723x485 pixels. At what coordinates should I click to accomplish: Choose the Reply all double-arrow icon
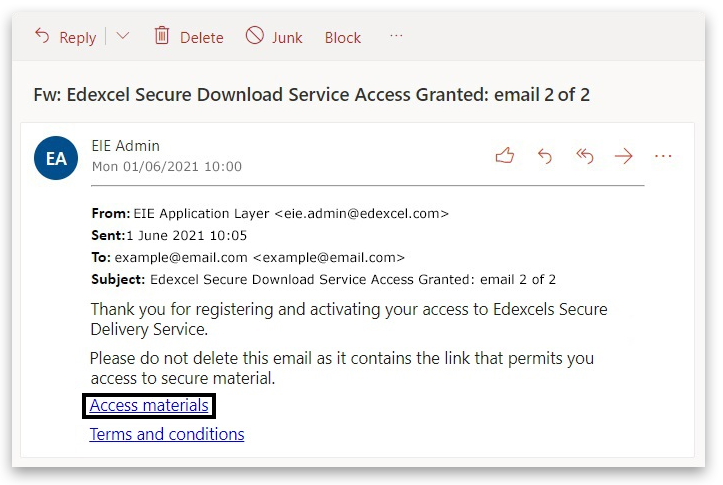585,155
